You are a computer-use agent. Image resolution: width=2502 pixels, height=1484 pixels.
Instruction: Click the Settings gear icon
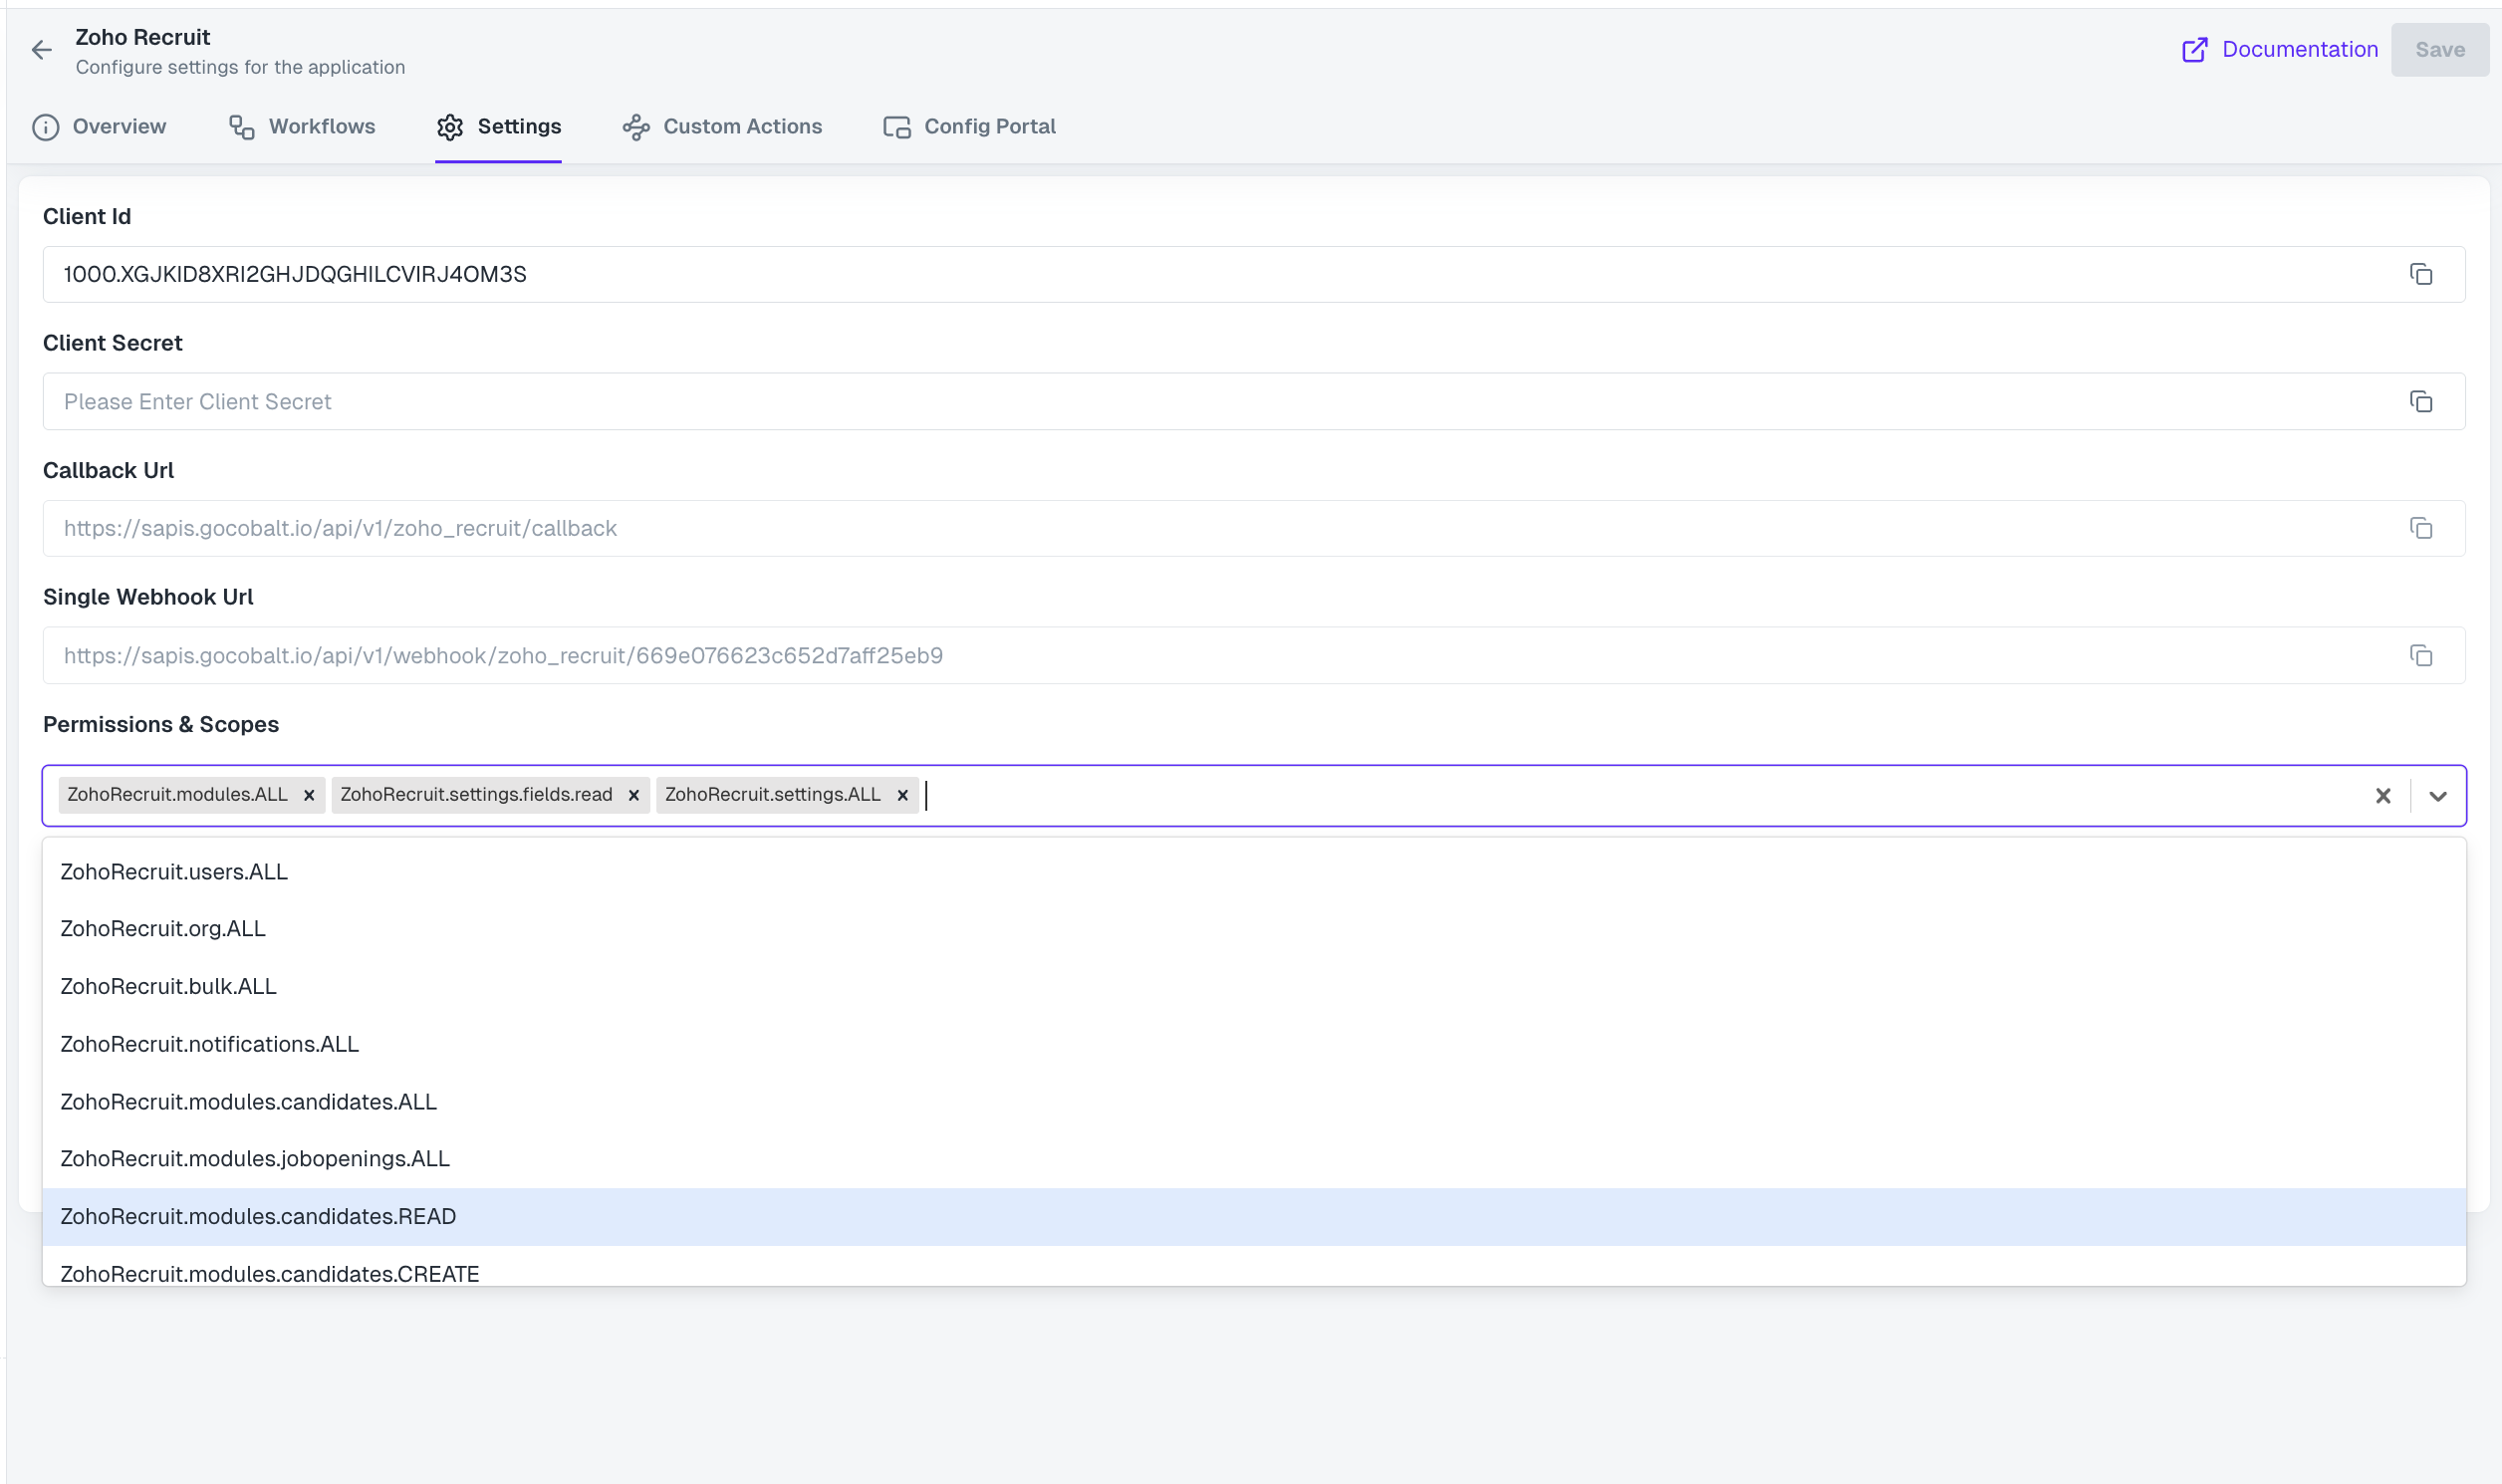pyautogui.click(x=449, y=126)
